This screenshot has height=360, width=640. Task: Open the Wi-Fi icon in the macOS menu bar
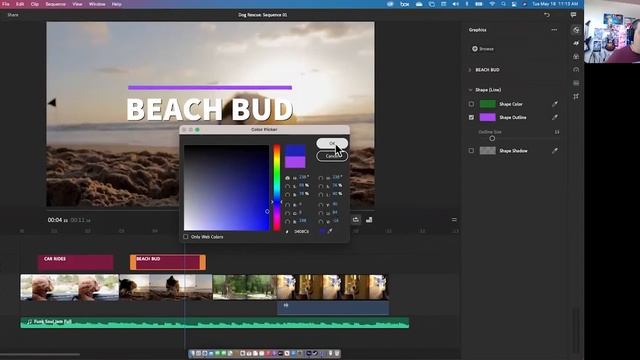click(x=492, y=4)
